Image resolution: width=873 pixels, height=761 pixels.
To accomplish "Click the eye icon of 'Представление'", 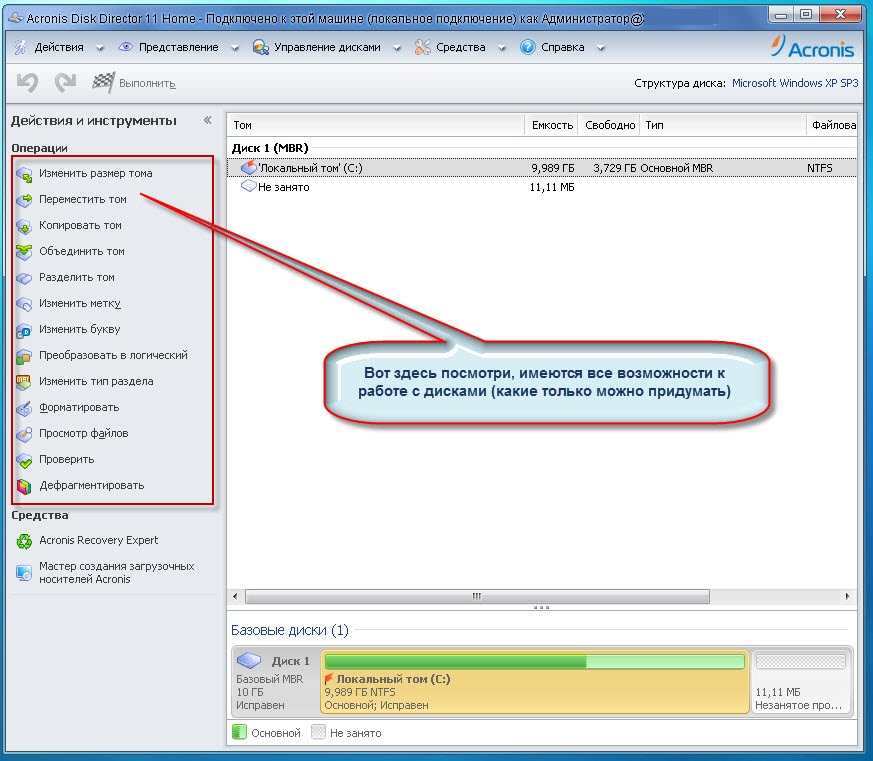I will (x=125, y=47).
